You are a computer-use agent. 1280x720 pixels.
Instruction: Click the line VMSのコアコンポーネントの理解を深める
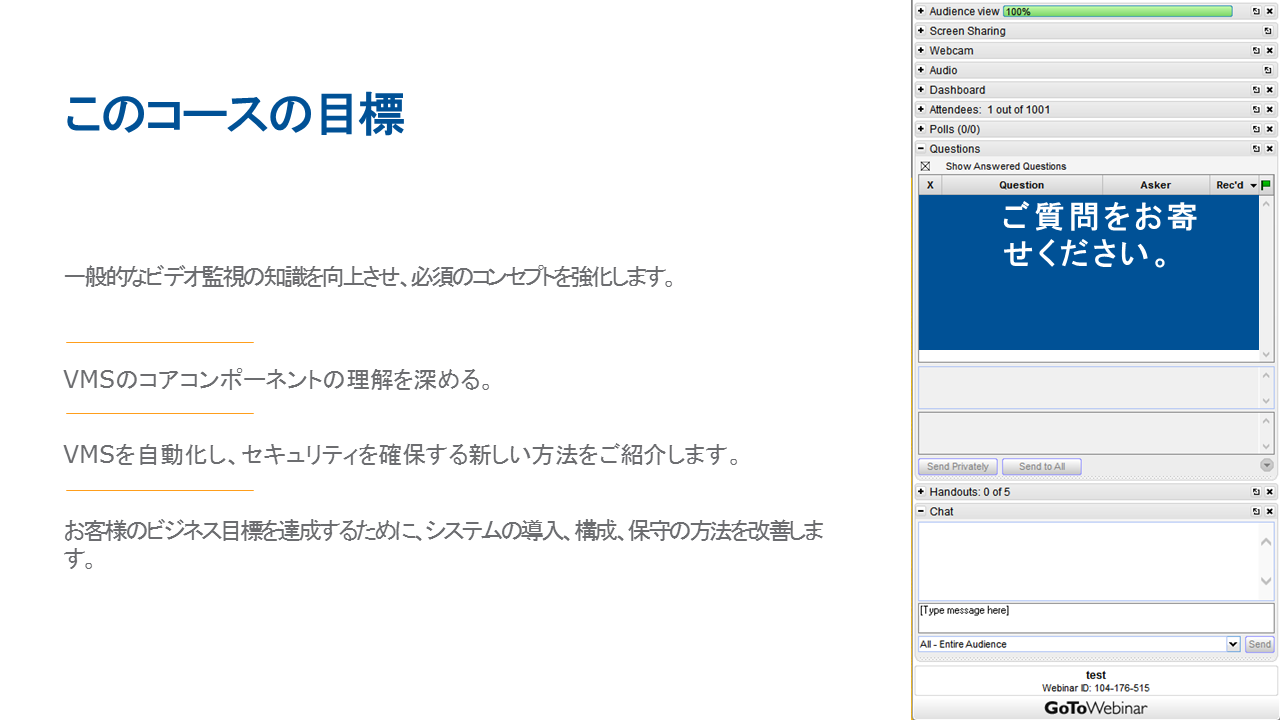click(278, 380)
